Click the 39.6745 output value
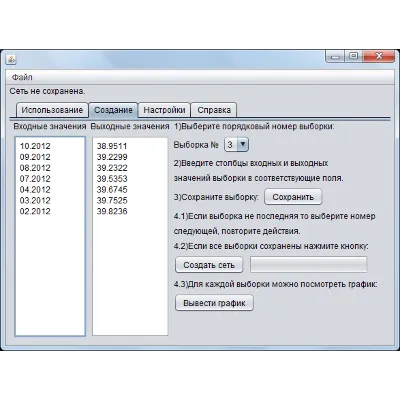The width and height of the screenshot is (400, 400). pos(112,190)
